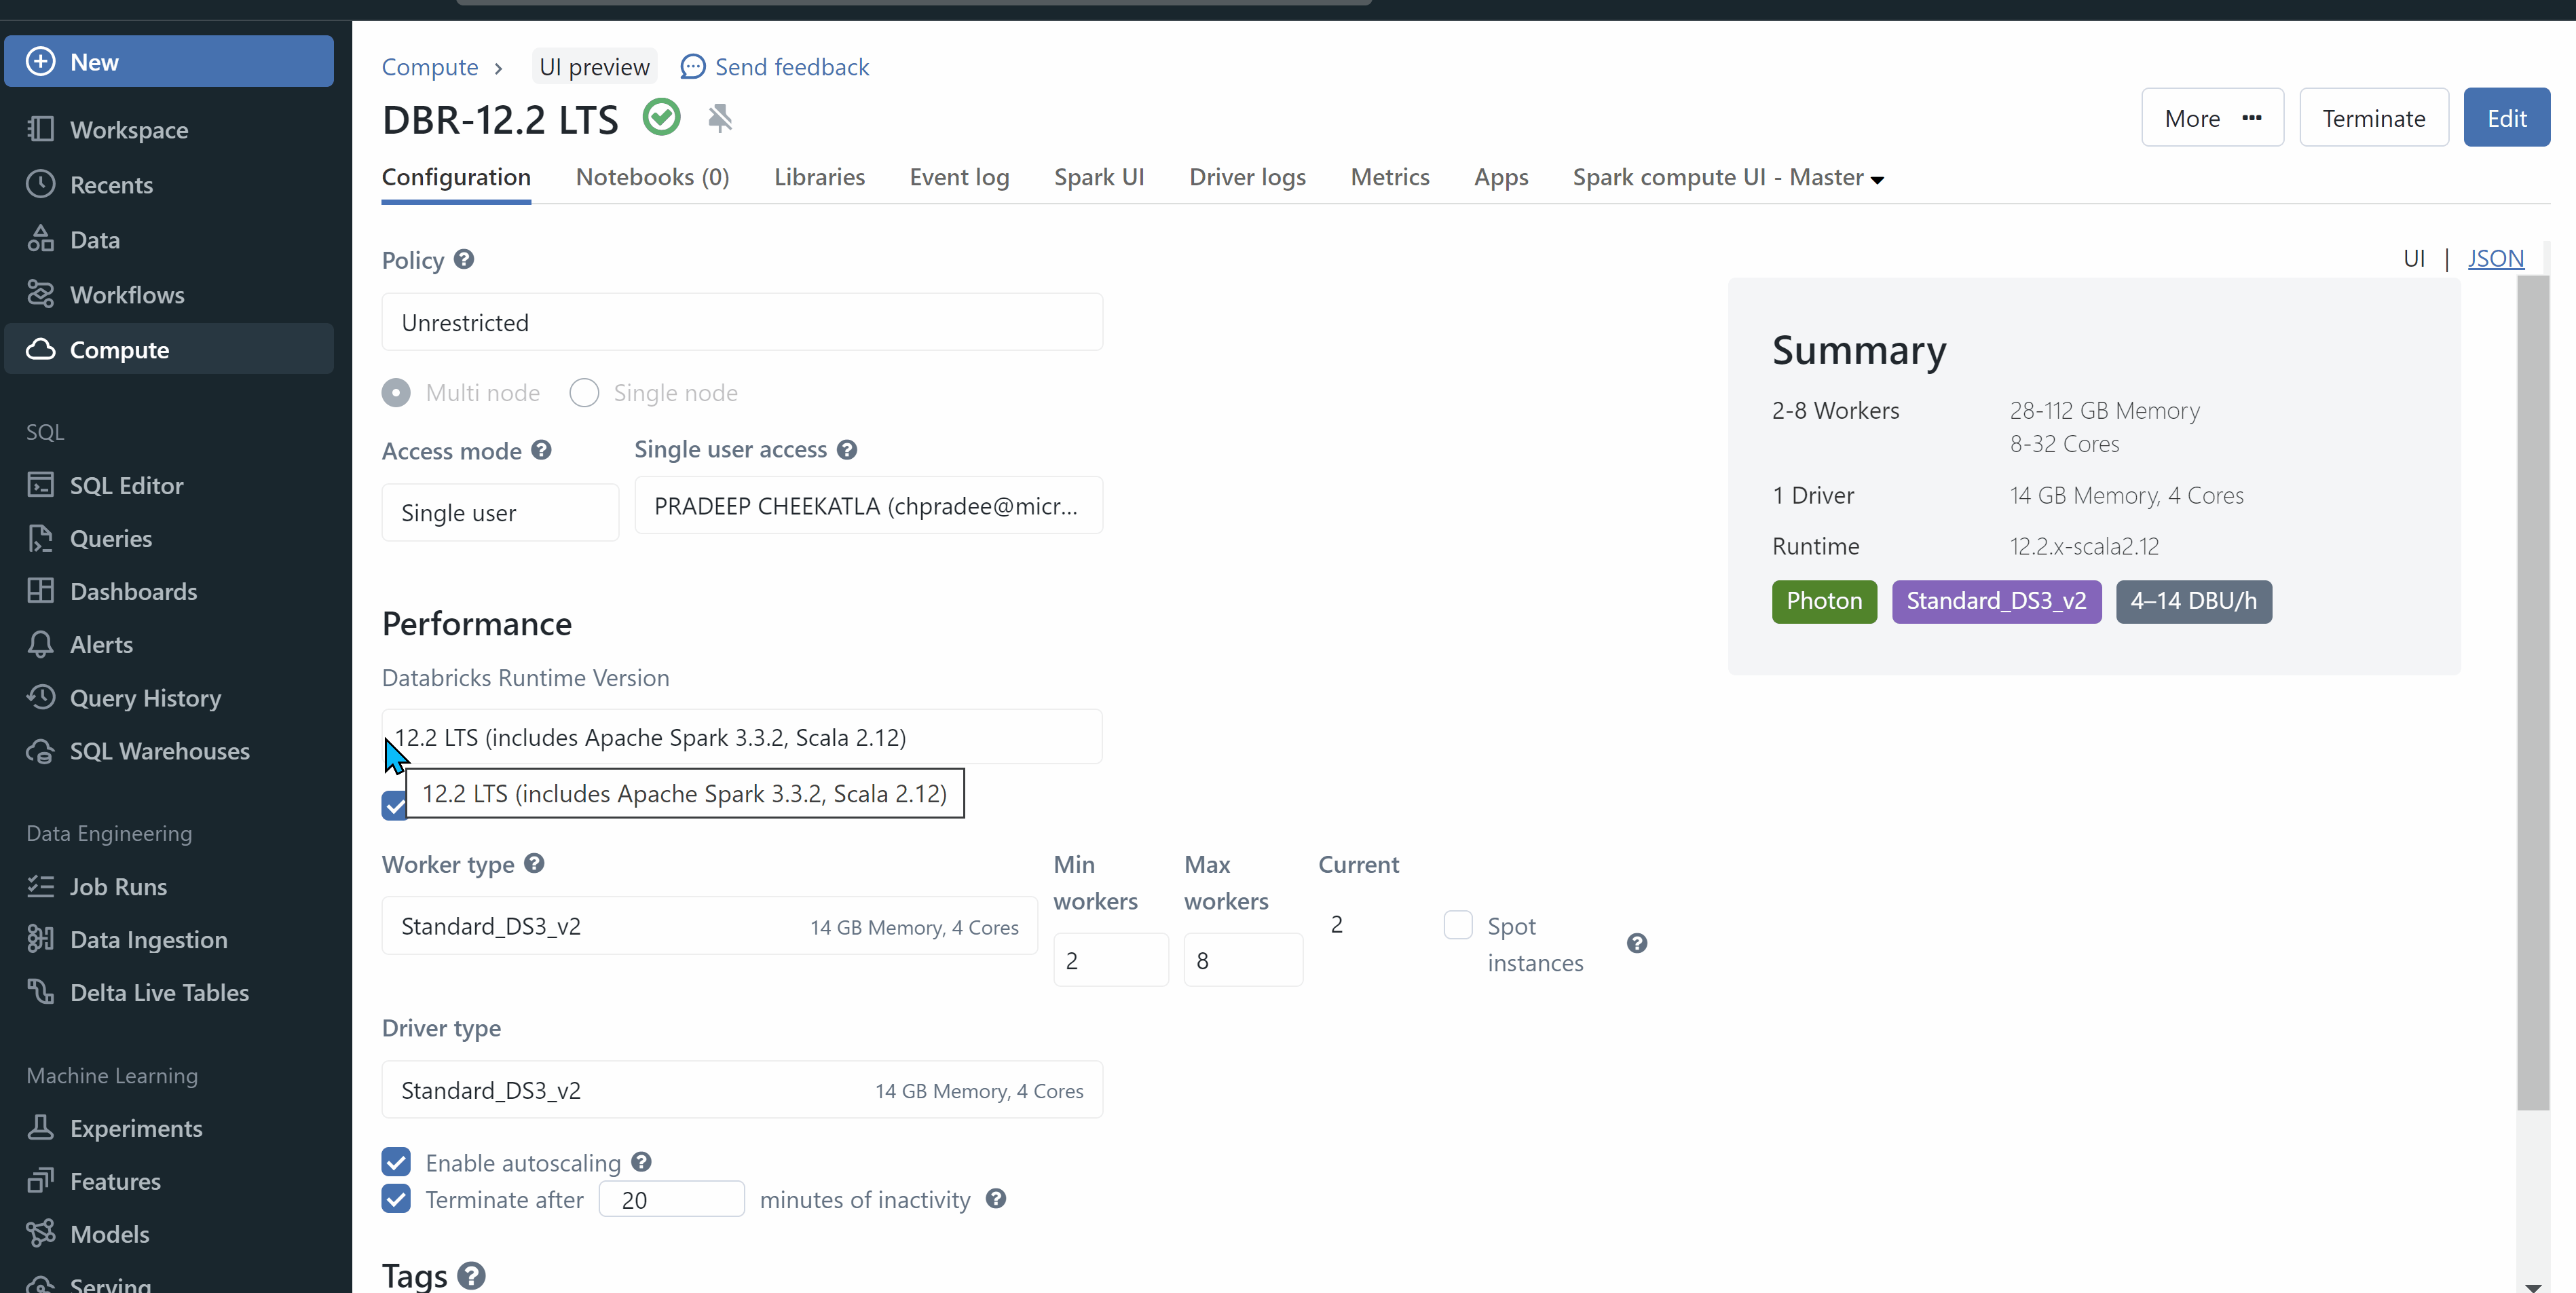The image size is (2576, 1293).
Task: Open the More options menu button
Action: point(2212,118)
